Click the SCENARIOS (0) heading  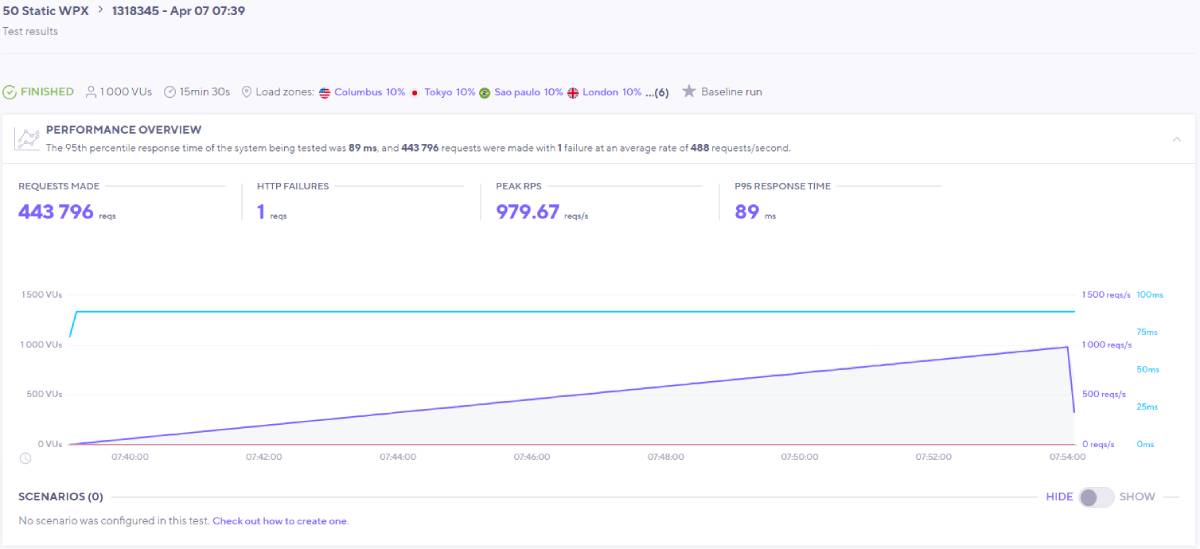(x=61, y=497)
